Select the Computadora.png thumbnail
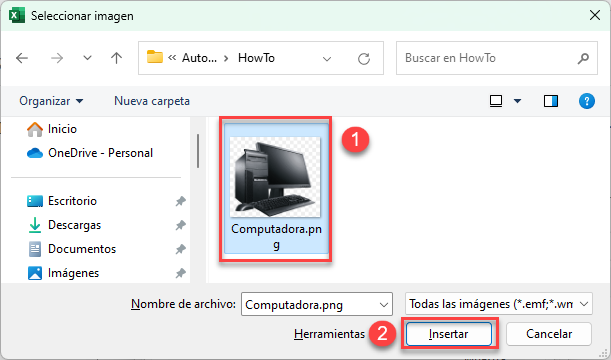Viewport: 611px width, 360px height. coord(275,177)
